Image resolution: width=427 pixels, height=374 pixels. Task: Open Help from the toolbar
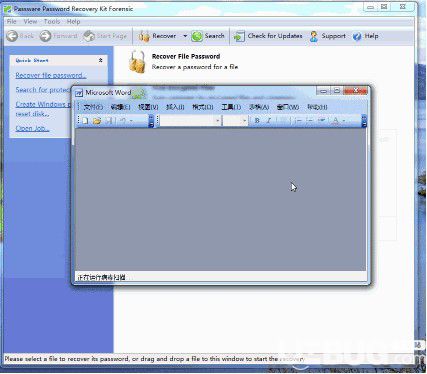(366, 36)
